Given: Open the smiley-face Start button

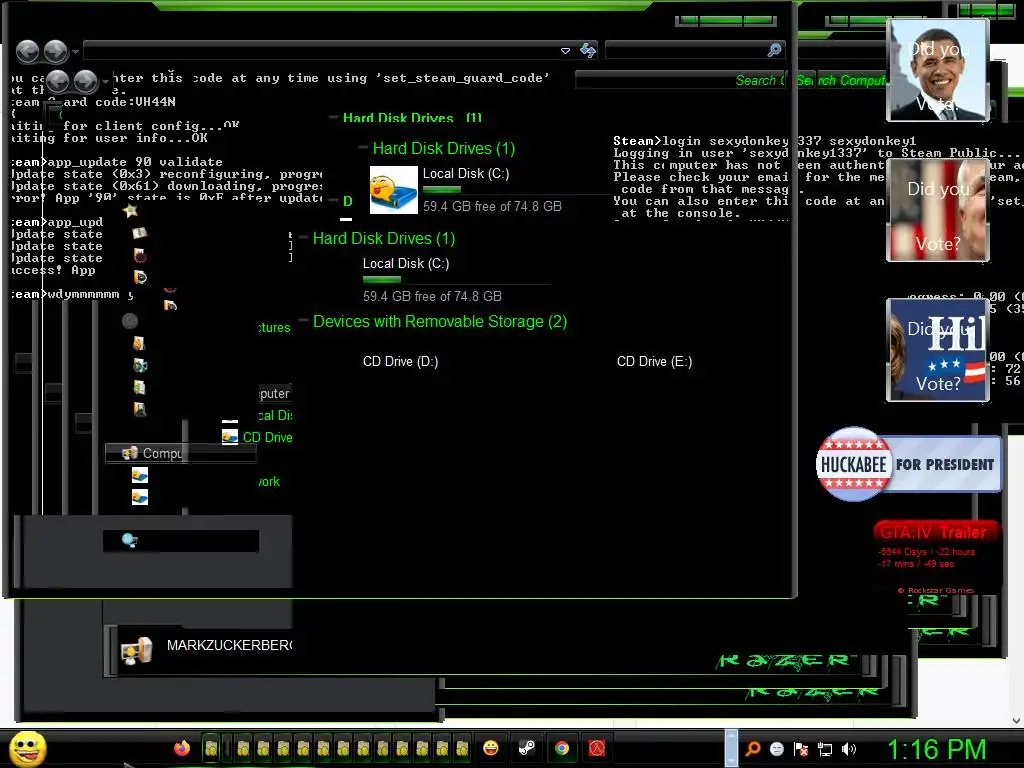Looking at the screenshot, I should coord(28,748).
